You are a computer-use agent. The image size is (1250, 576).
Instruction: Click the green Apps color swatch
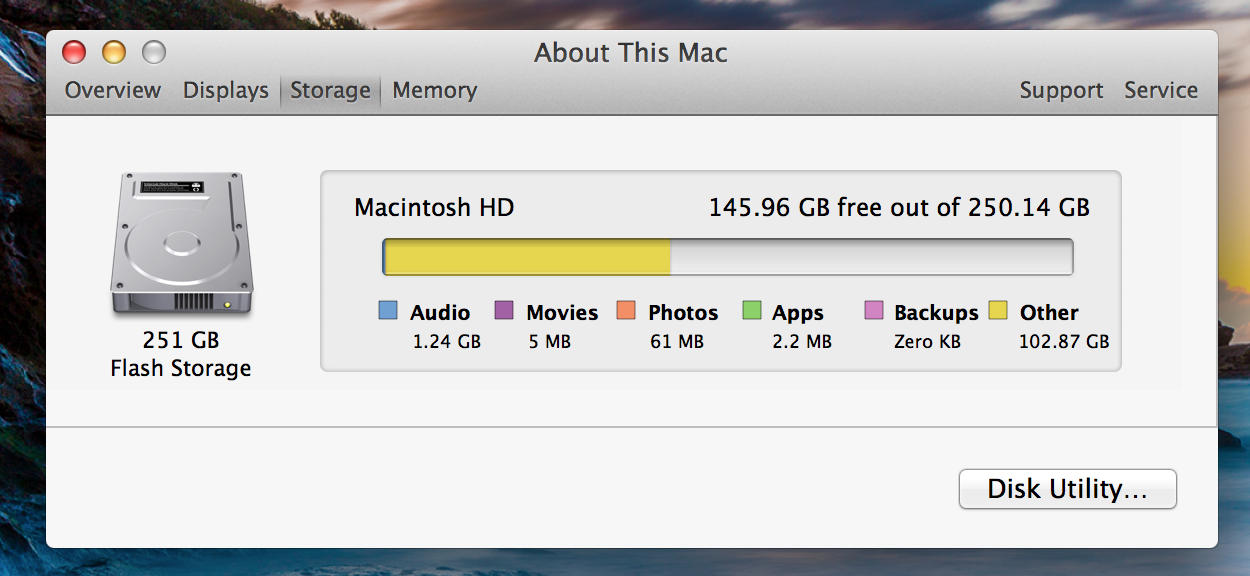[x=752, y=310]
